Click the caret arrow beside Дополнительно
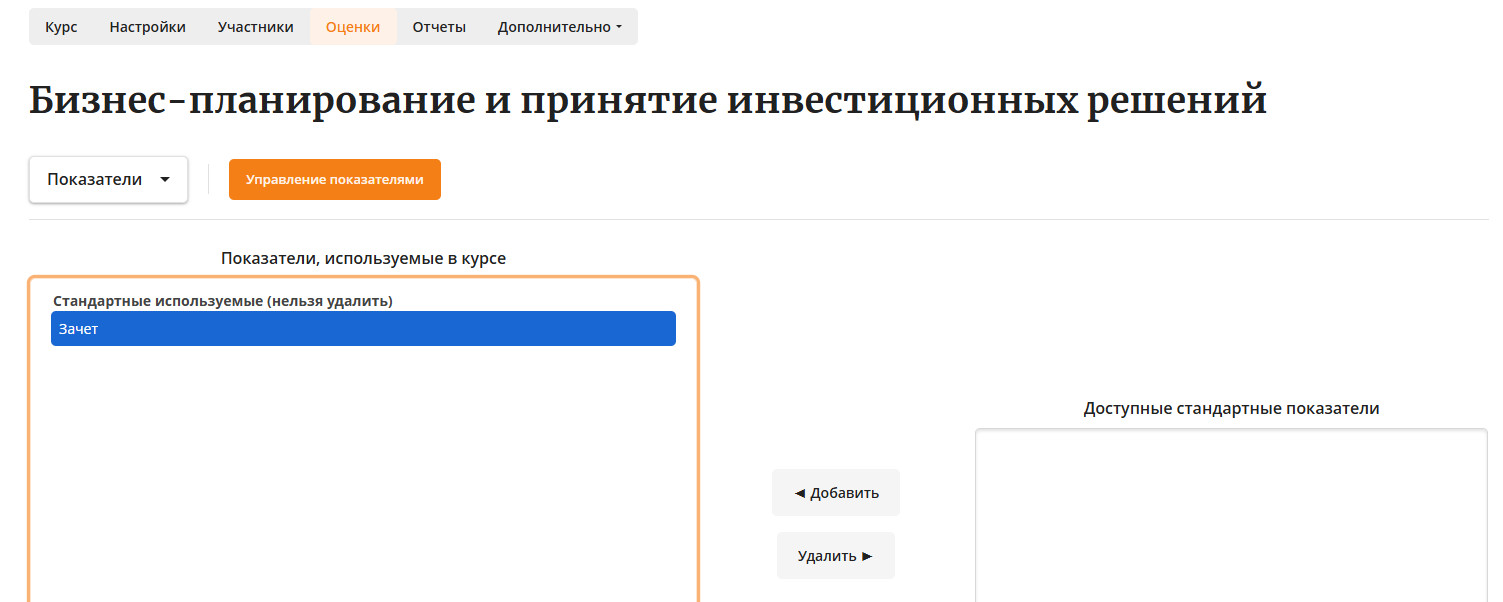 tap(619, 28)
